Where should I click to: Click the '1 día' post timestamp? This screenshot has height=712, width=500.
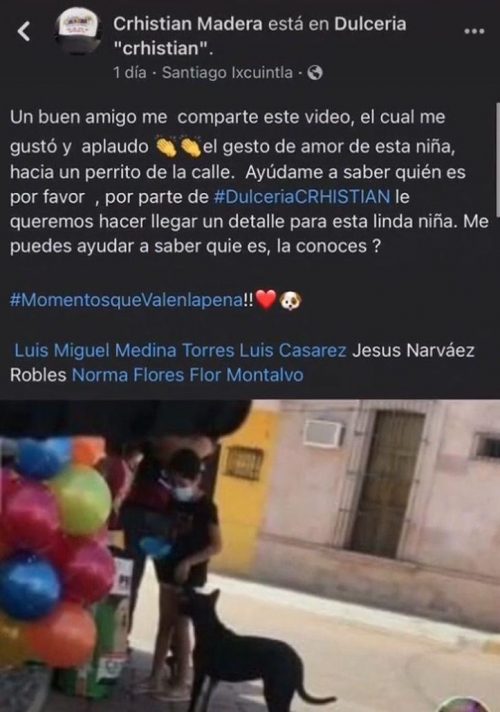tap(130, 73)
